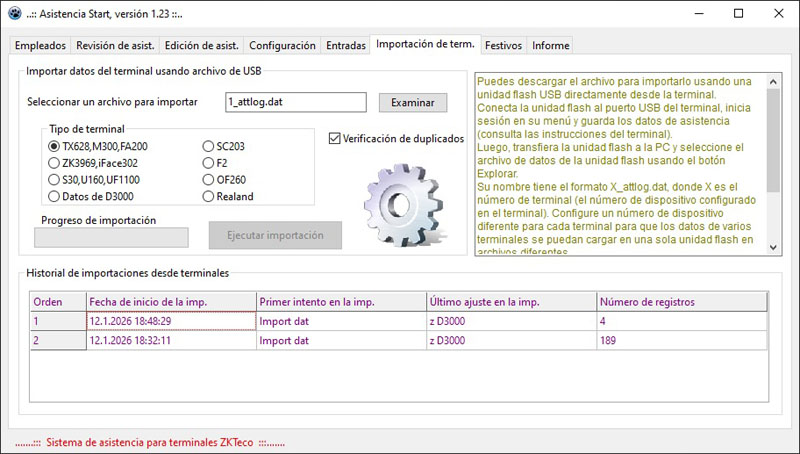Select the Realand radio button
The image size is (800, 454).
click(x=208, y=197)
